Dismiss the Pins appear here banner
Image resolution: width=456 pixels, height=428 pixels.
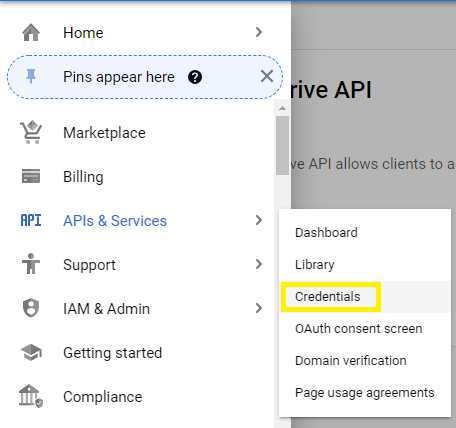tap(267, 77)
